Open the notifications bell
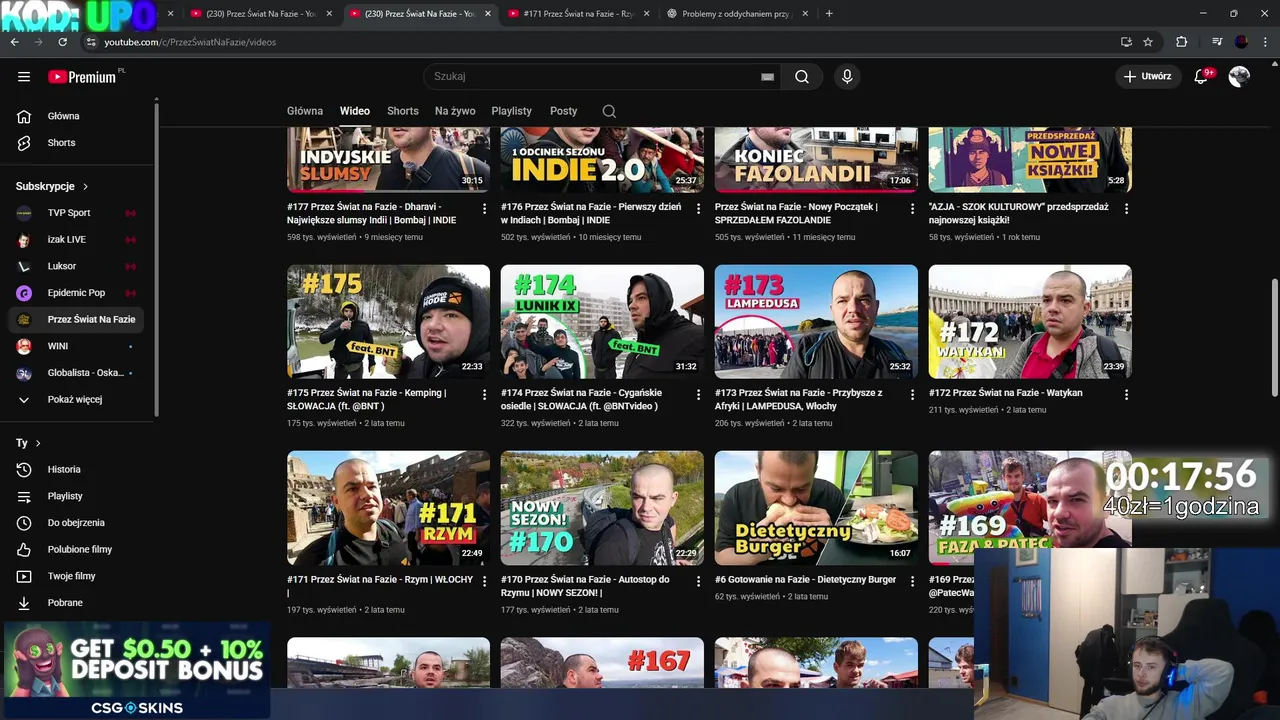This screenshot has height=720, width=1280. [1202, 76]
